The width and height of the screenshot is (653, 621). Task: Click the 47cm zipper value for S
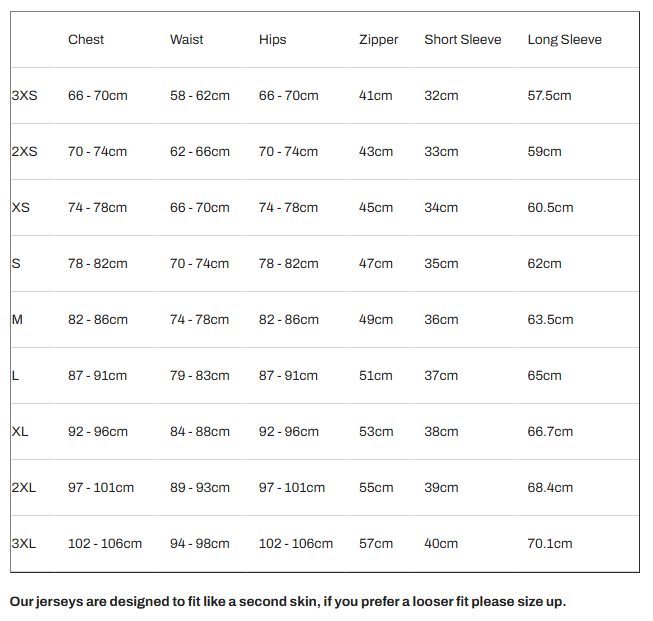[x=376, y=264]
